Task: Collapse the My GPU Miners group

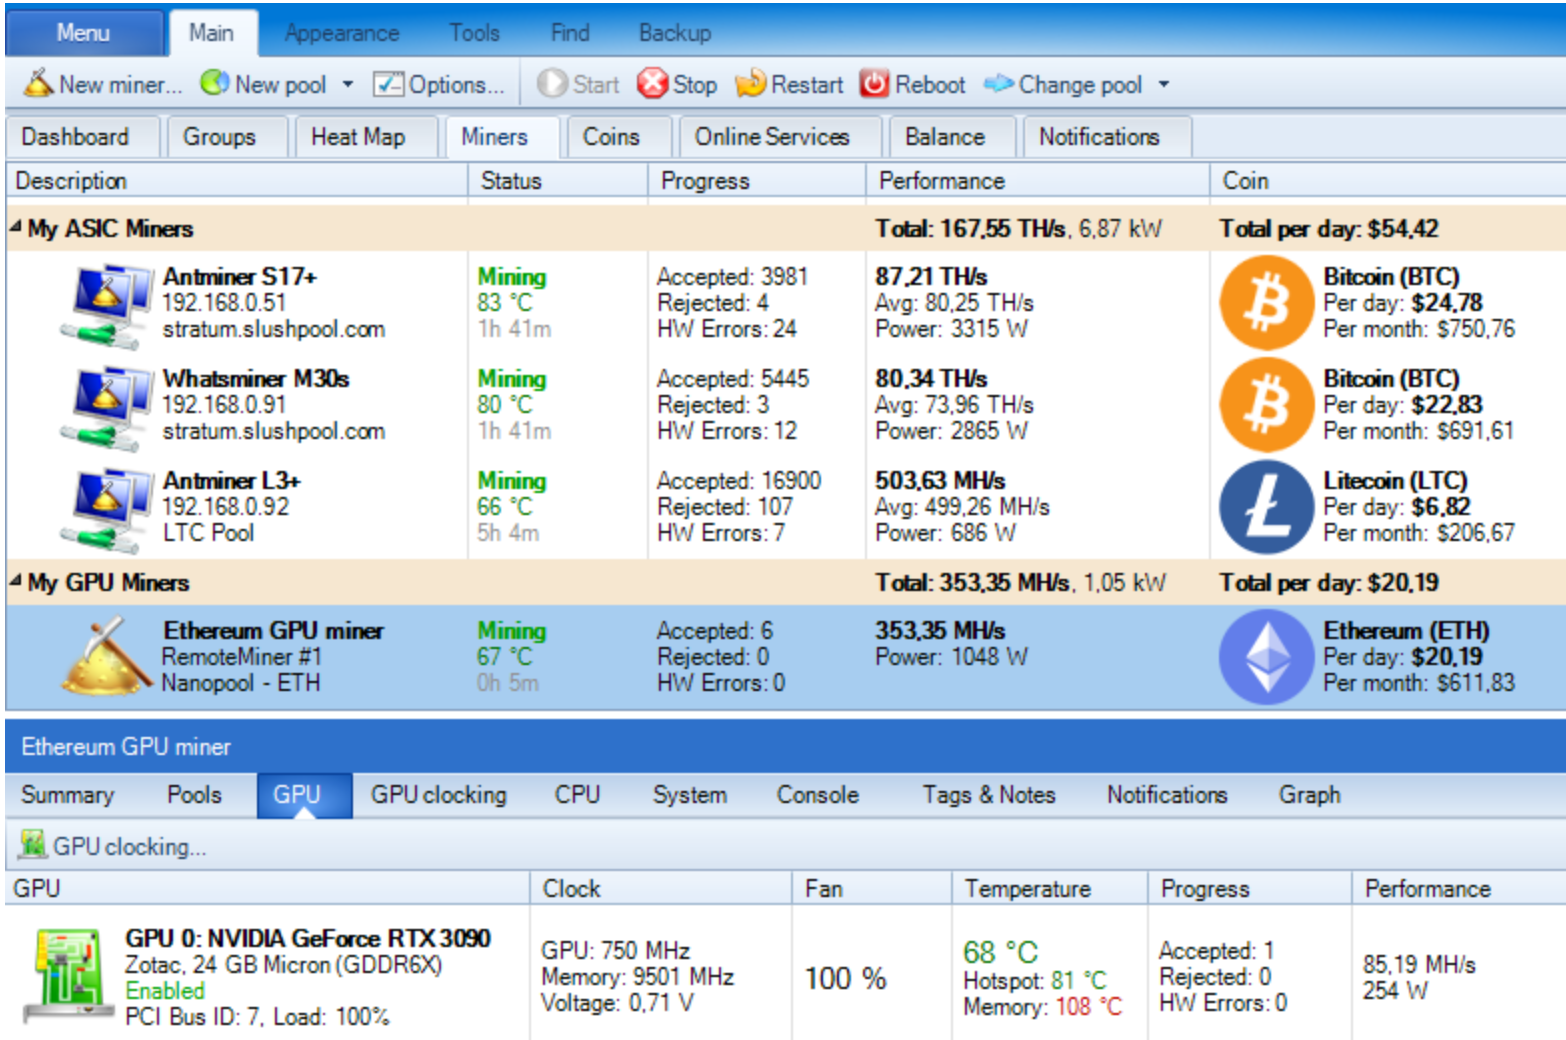Action: (x=16, y=581)
